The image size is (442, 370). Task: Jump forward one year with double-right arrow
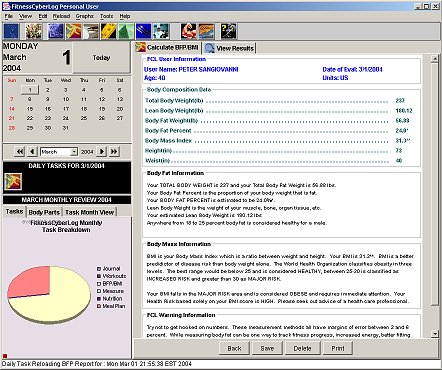click(114, 152)
